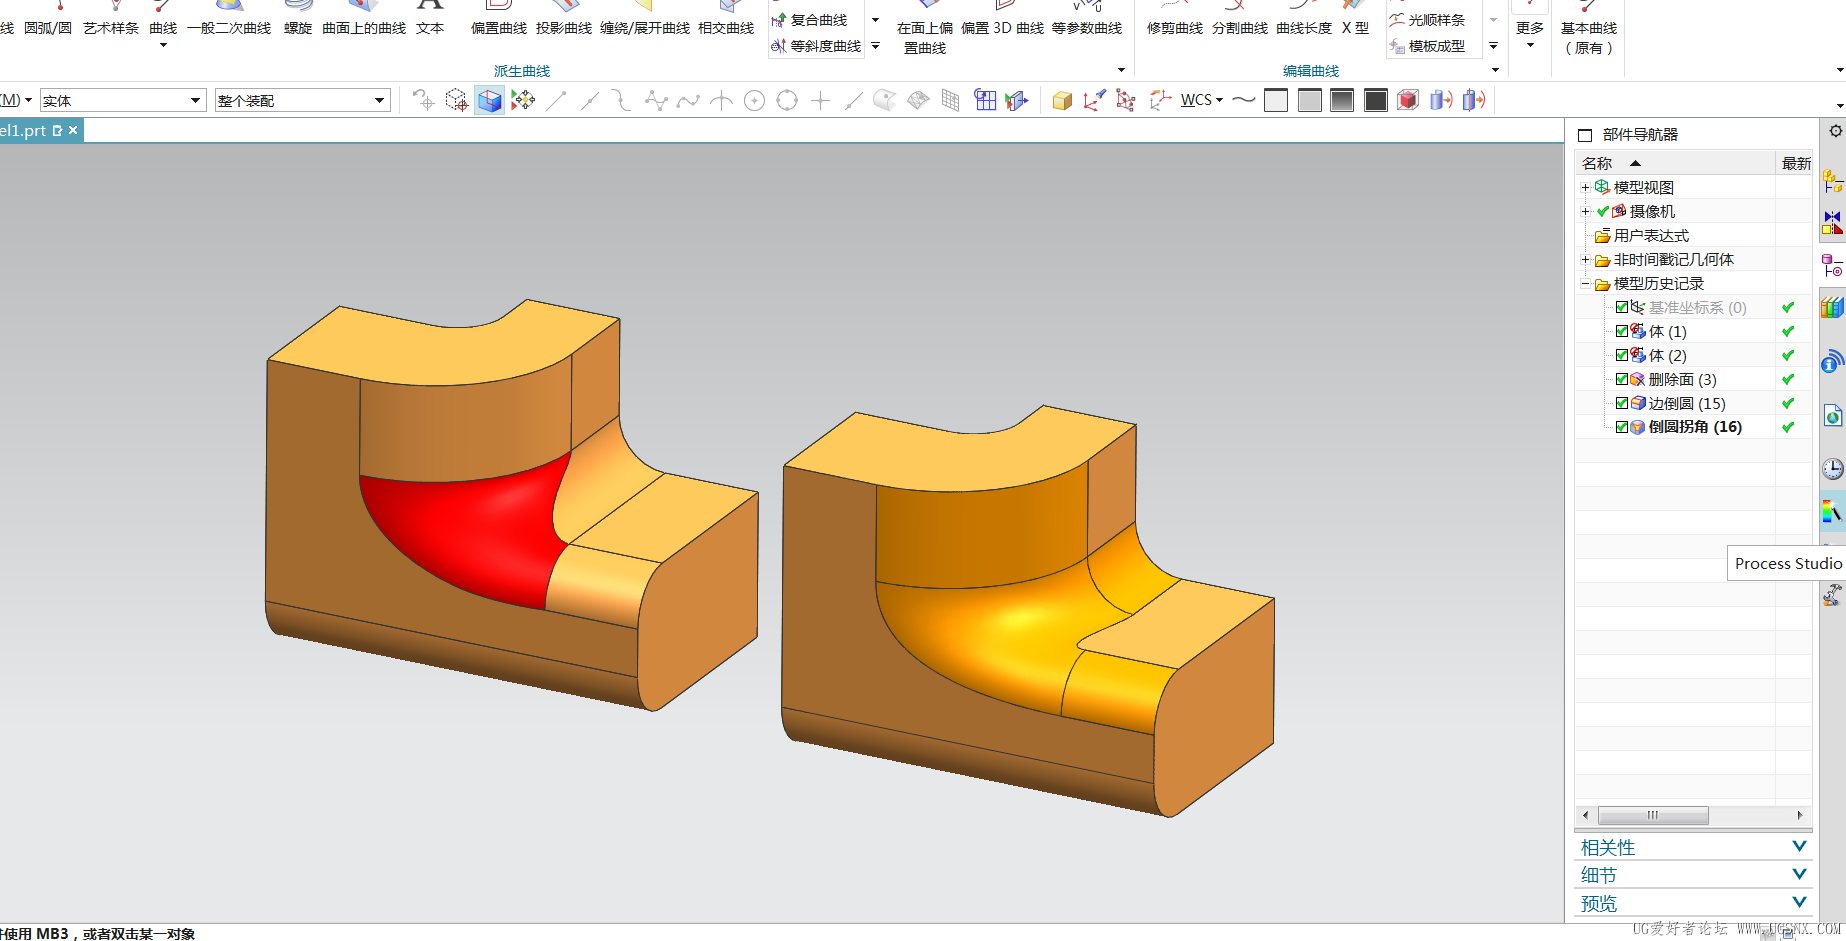
Task: Click the 复合曲线 ribbon command
Action: [x=809, y=19]
